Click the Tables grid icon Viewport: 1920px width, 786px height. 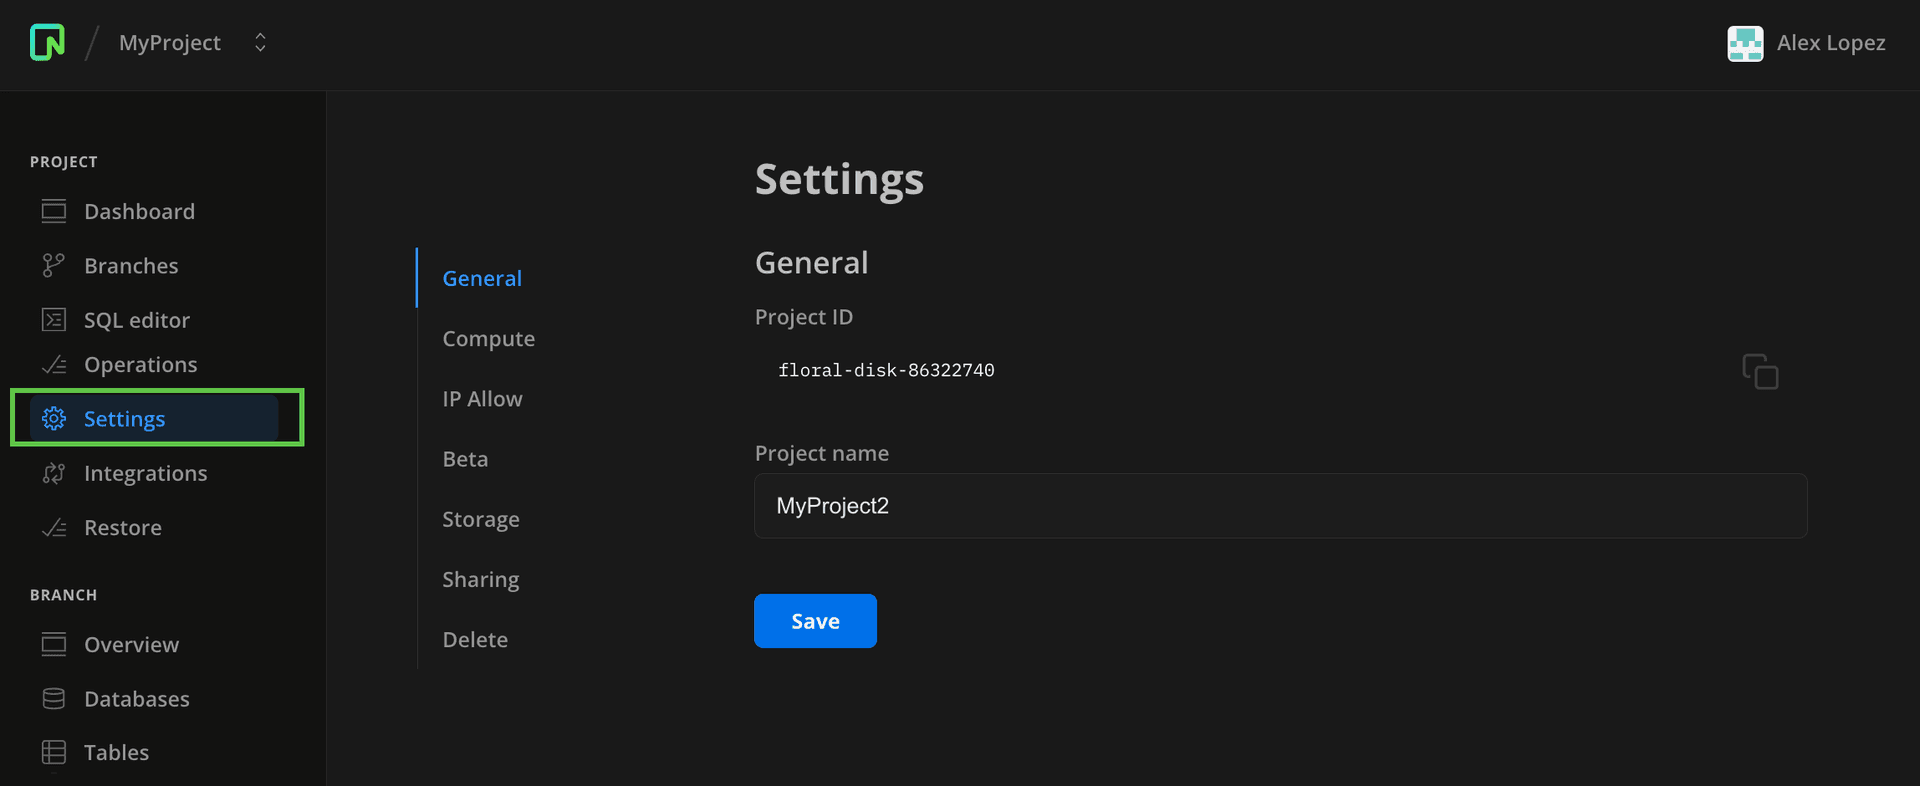pos(54,752)
